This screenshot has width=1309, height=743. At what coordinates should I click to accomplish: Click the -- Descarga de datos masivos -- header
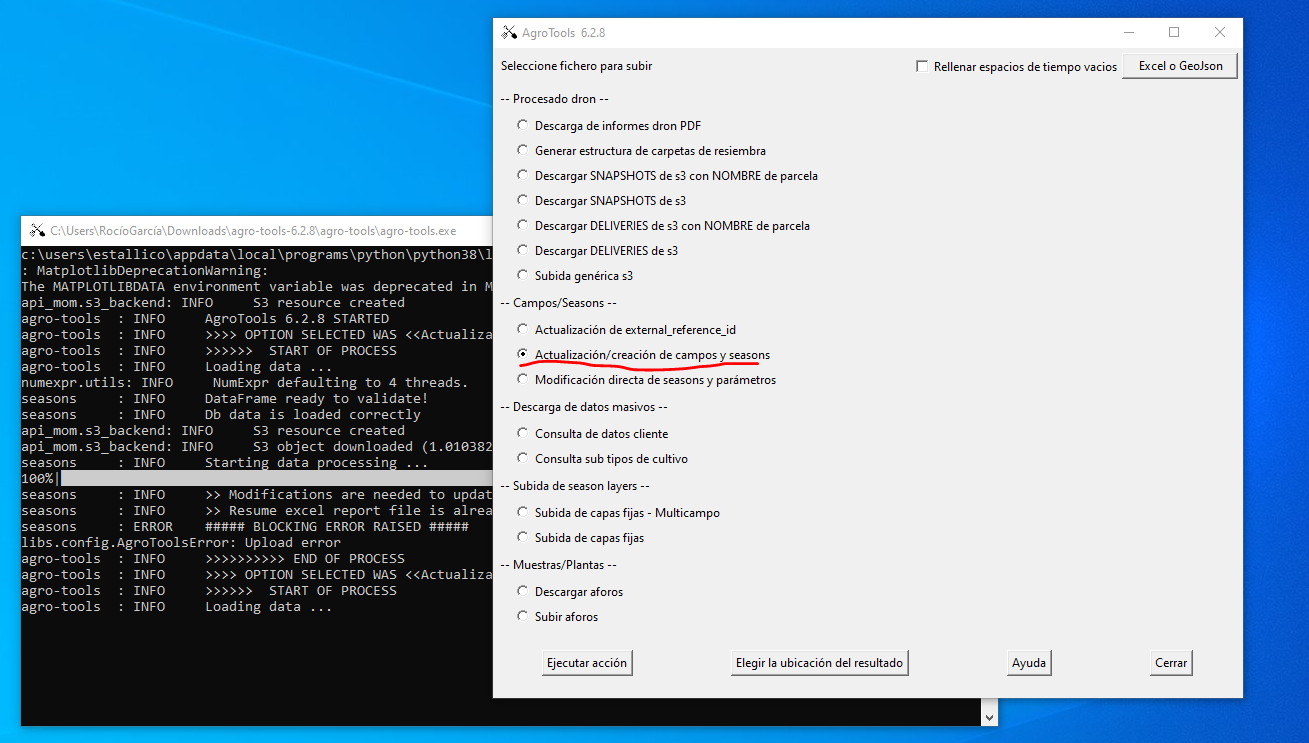584,407
